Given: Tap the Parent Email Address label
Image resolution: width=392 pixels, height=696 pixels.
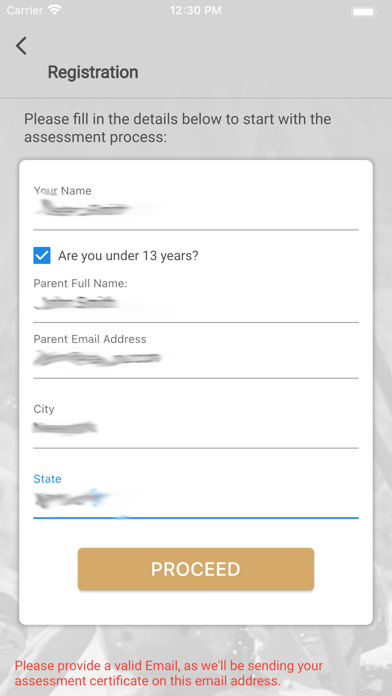Looking at the screenshot, I should tap(90, 339).
